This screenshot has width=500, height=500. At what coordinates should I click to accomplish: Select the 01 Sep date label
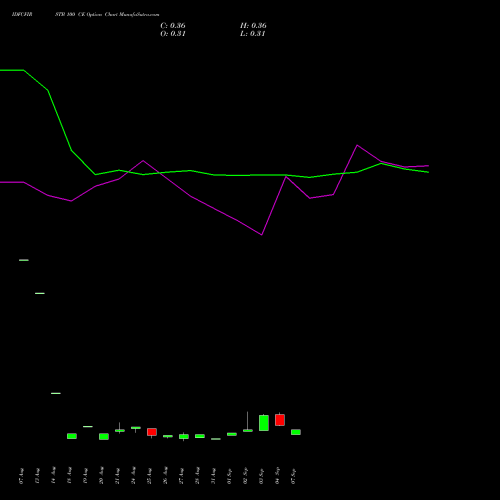pyautogui.click(x=229, y=476)
